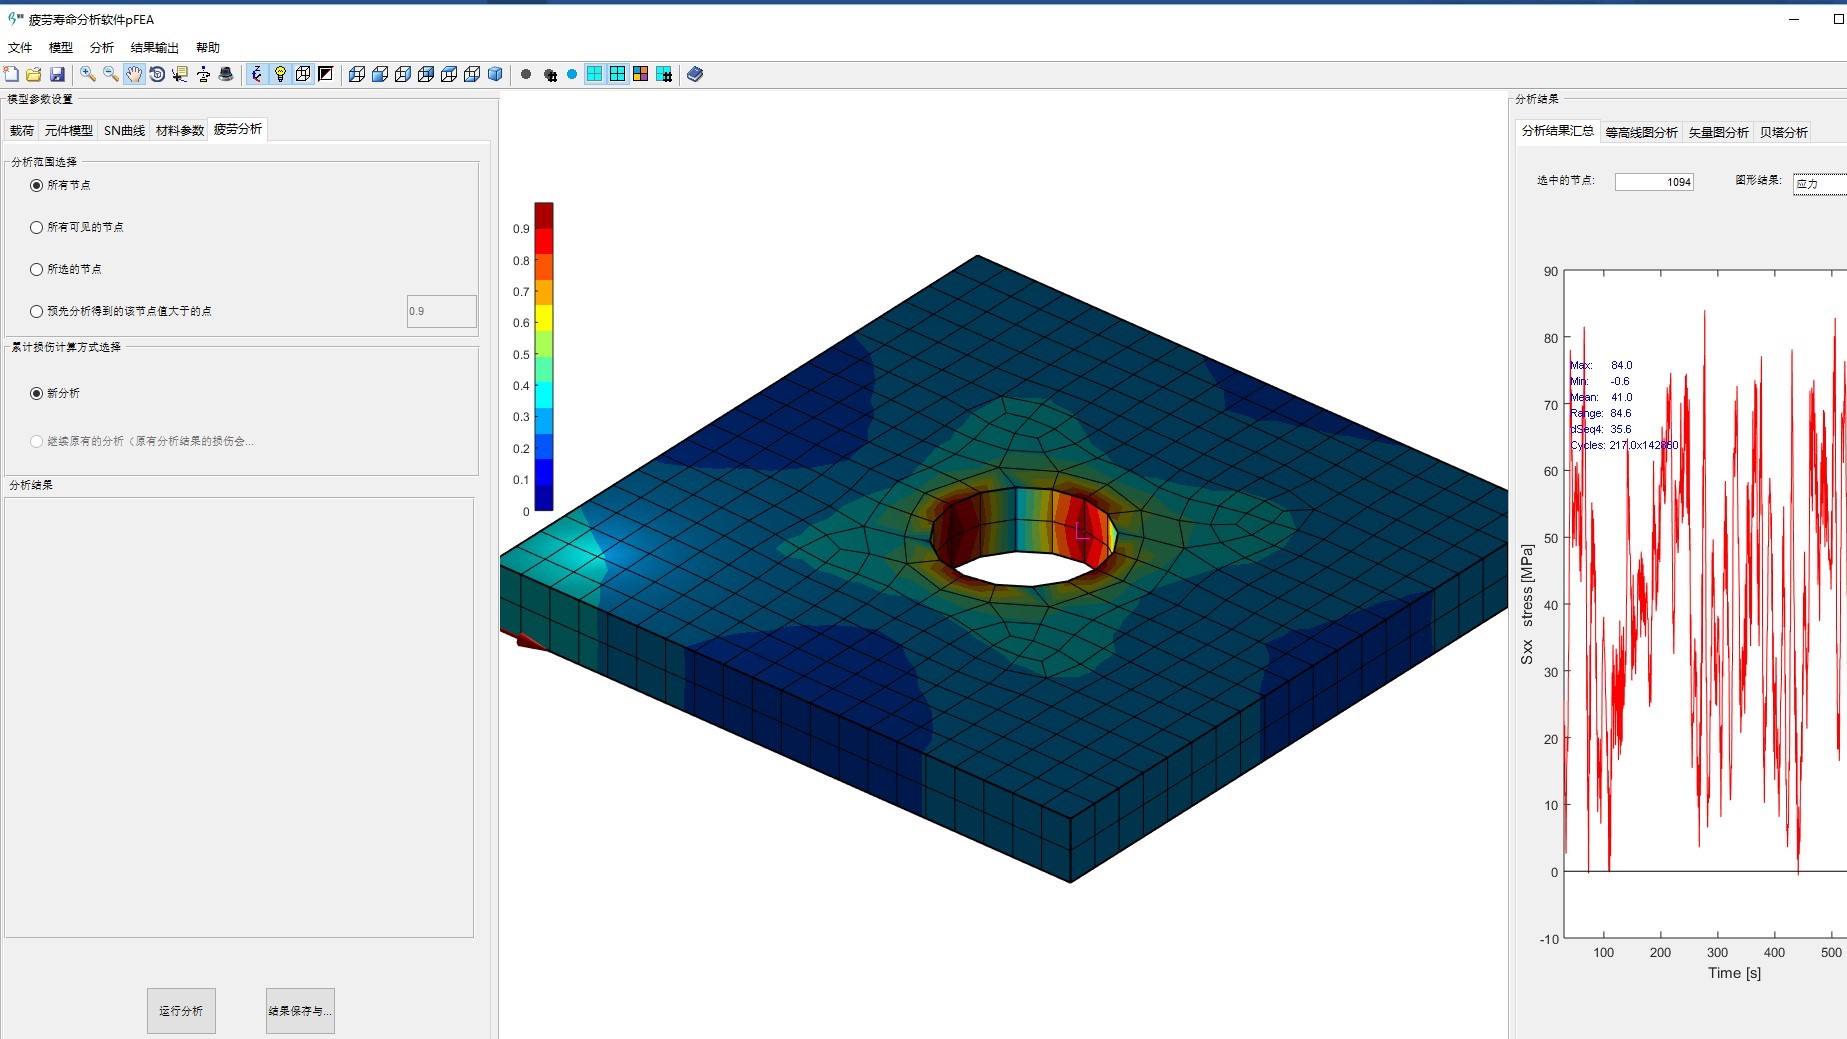Select the 所有可见的节点 radio option
This screenshot has width=1847, height=1039.
(37, 227)
